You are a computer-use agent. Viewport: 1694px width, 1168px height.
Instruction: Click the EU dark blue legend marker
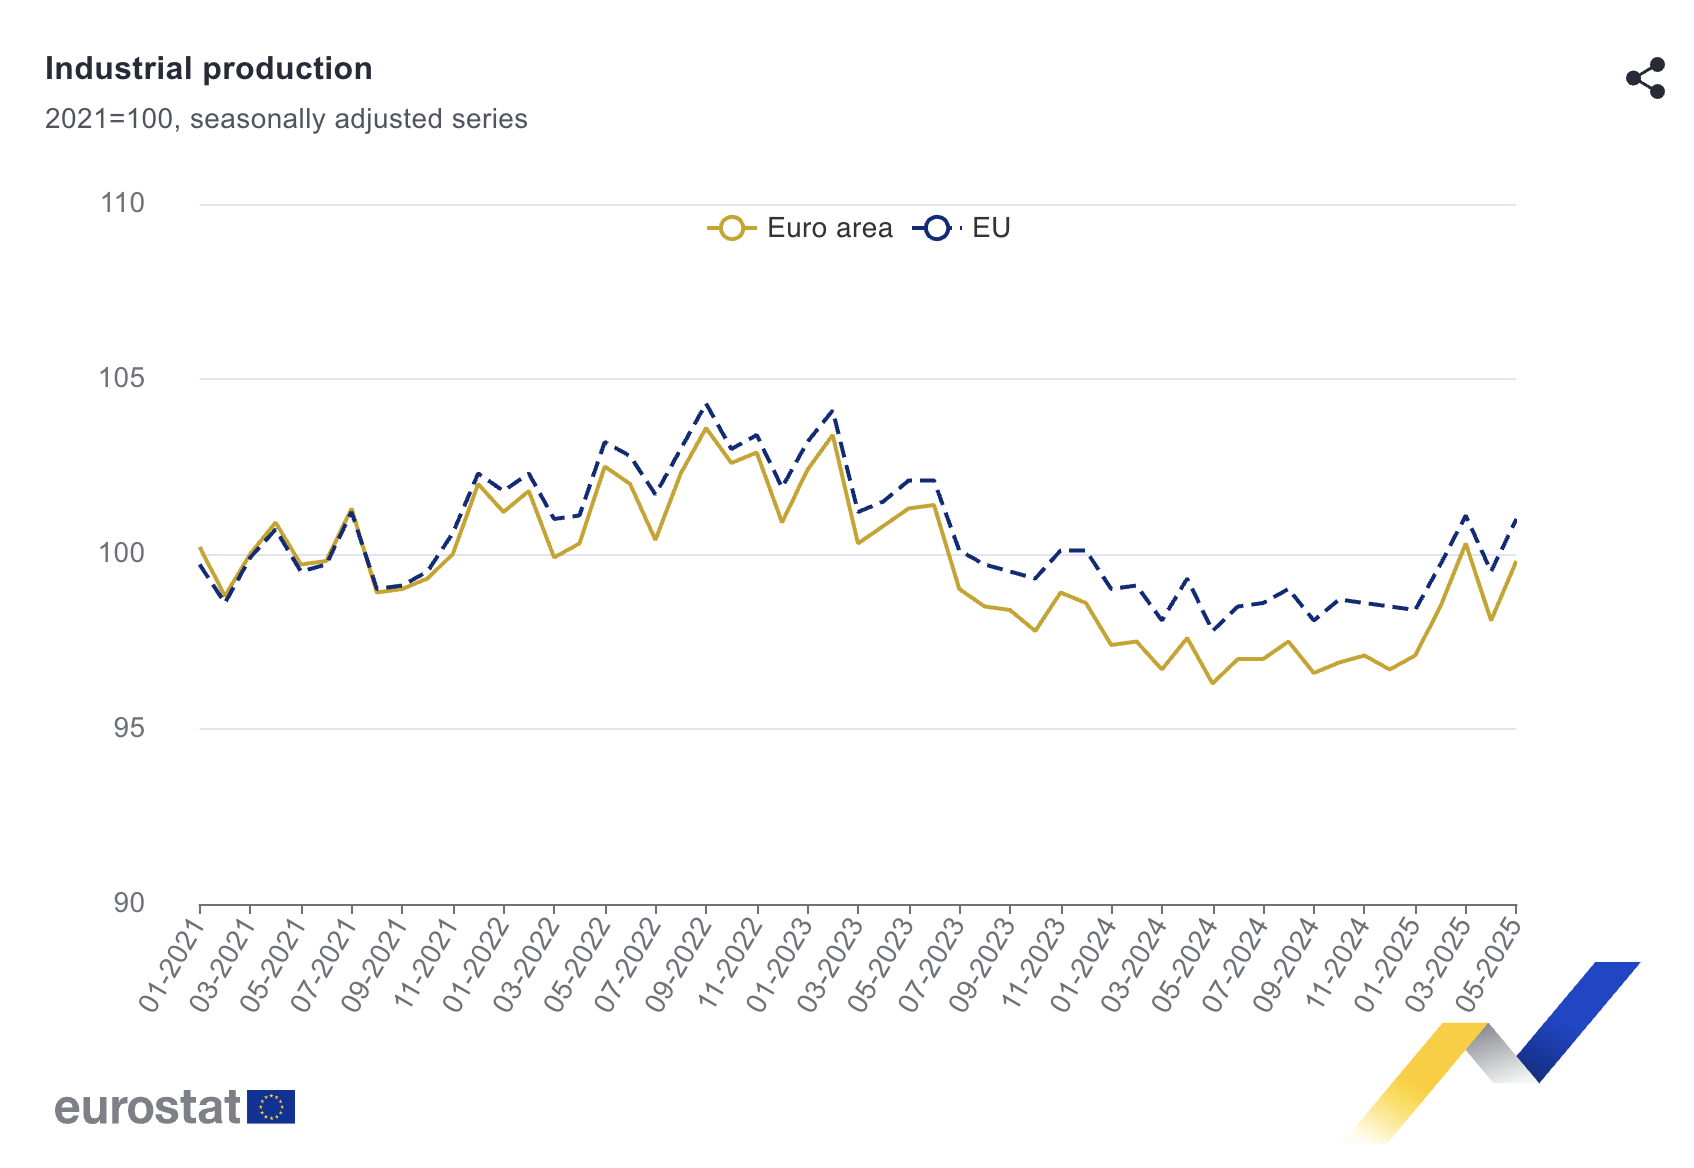coord(936,228)
